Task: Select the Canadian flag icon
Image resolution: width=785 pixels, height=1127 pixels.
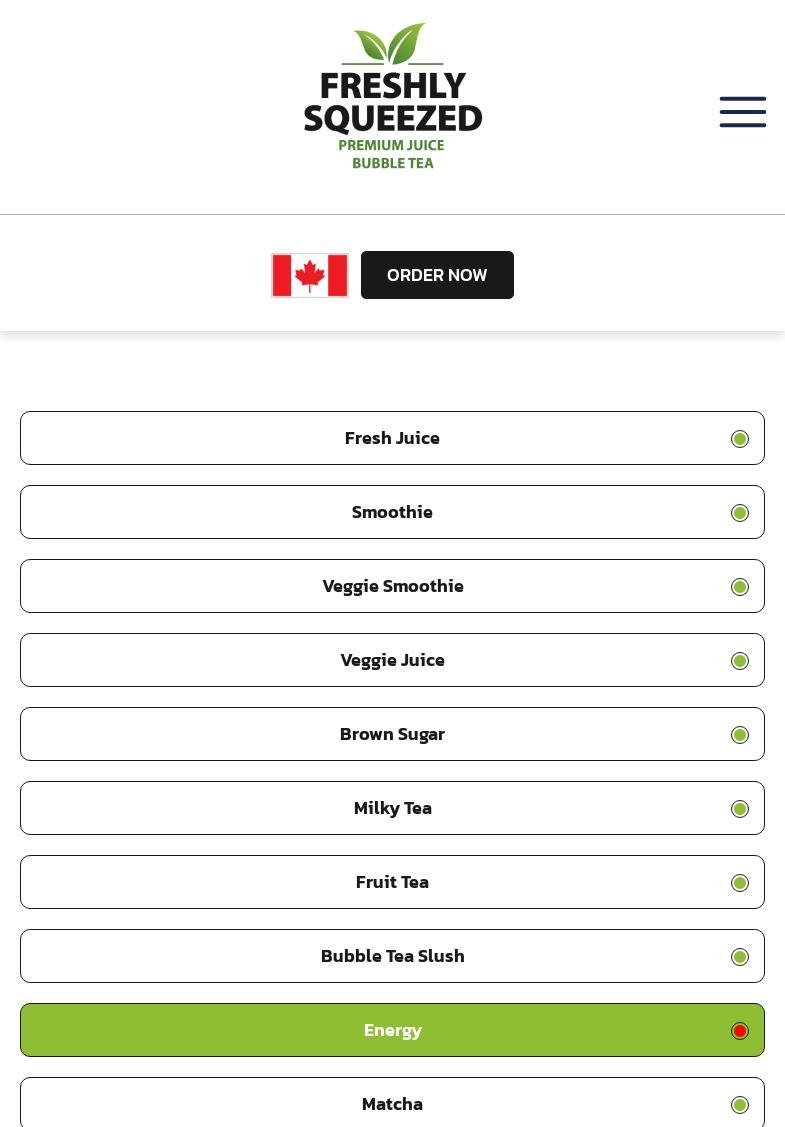Action: tap(309, 275)
